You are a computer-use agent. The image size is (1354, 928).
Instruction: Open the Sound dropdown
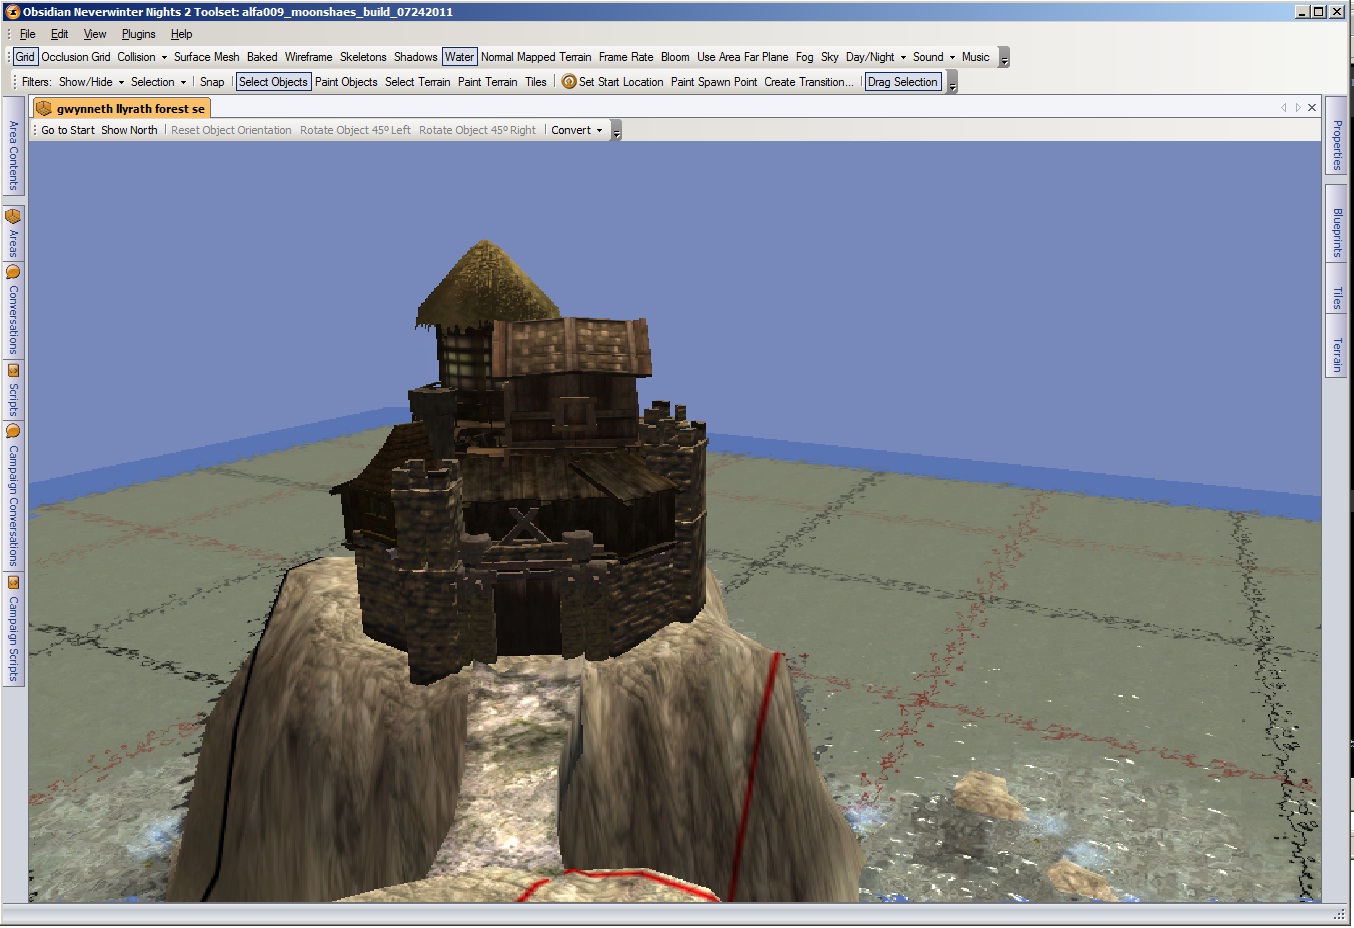[934, 57]
